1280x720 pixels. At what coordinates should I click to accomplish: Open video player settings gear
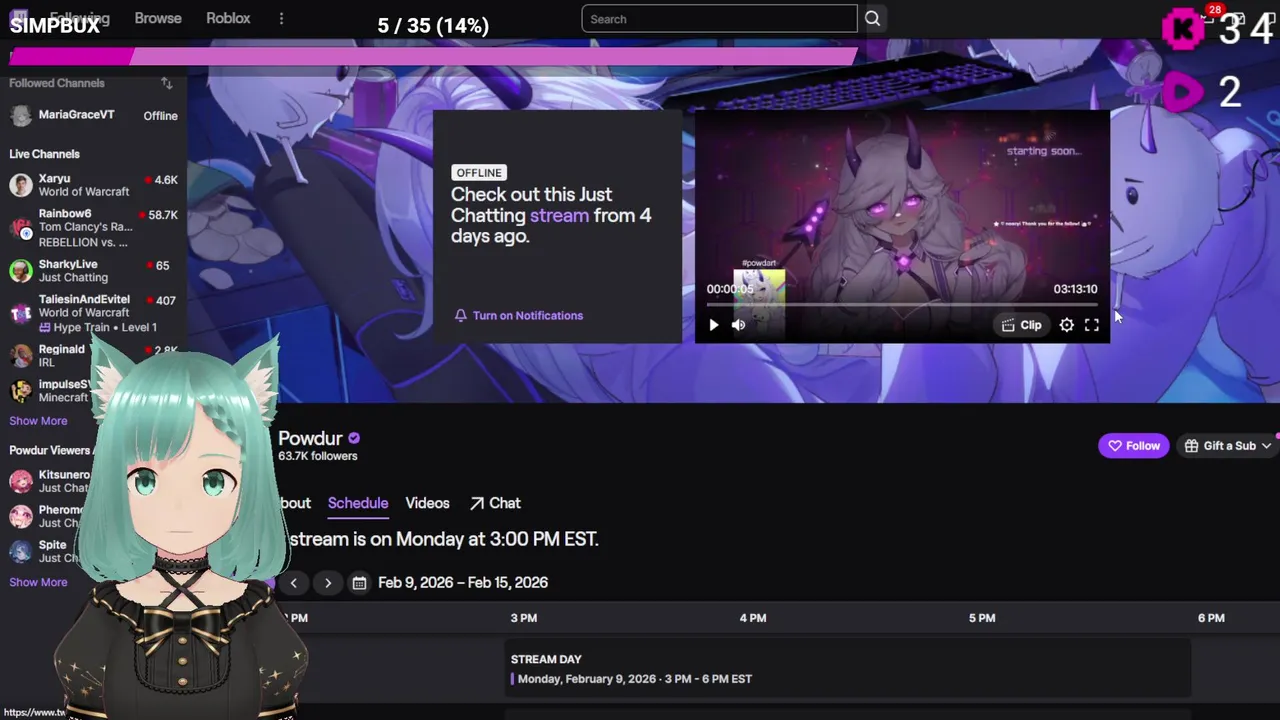(x=1067, y=325)
